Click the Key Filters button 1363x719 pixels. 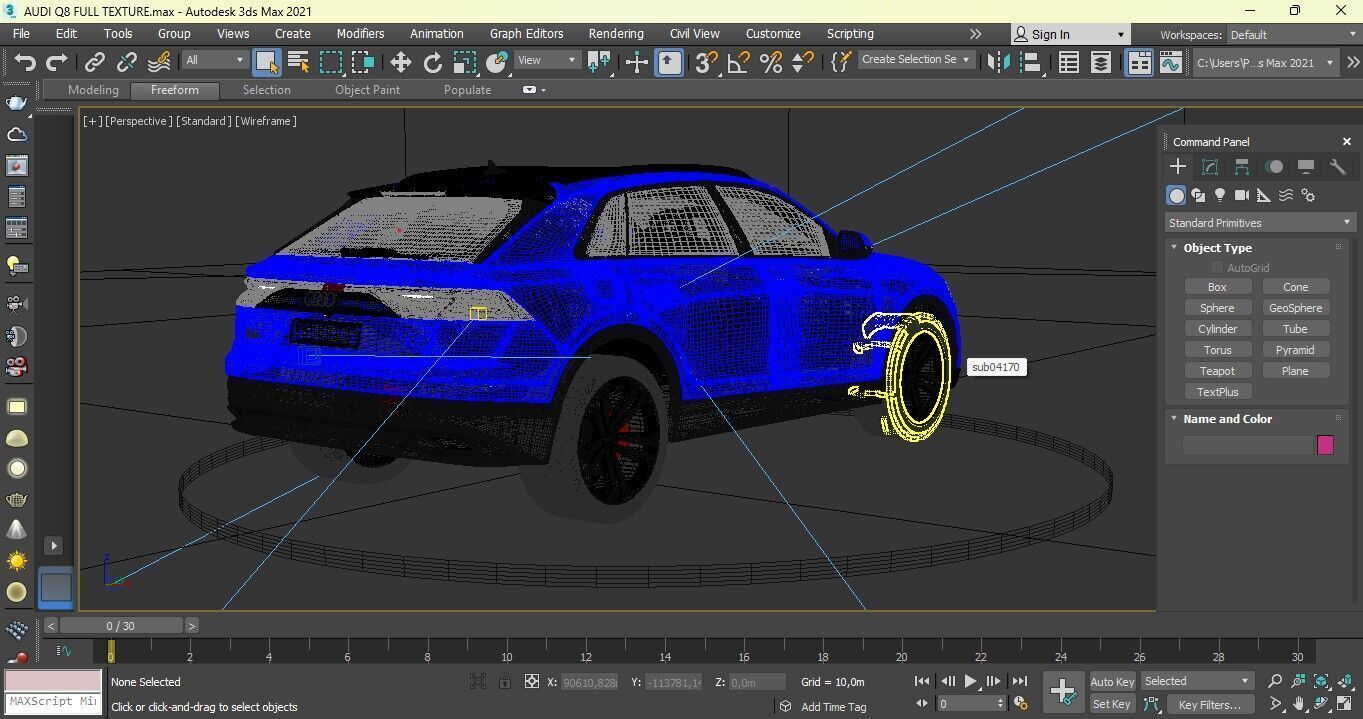1209,705
